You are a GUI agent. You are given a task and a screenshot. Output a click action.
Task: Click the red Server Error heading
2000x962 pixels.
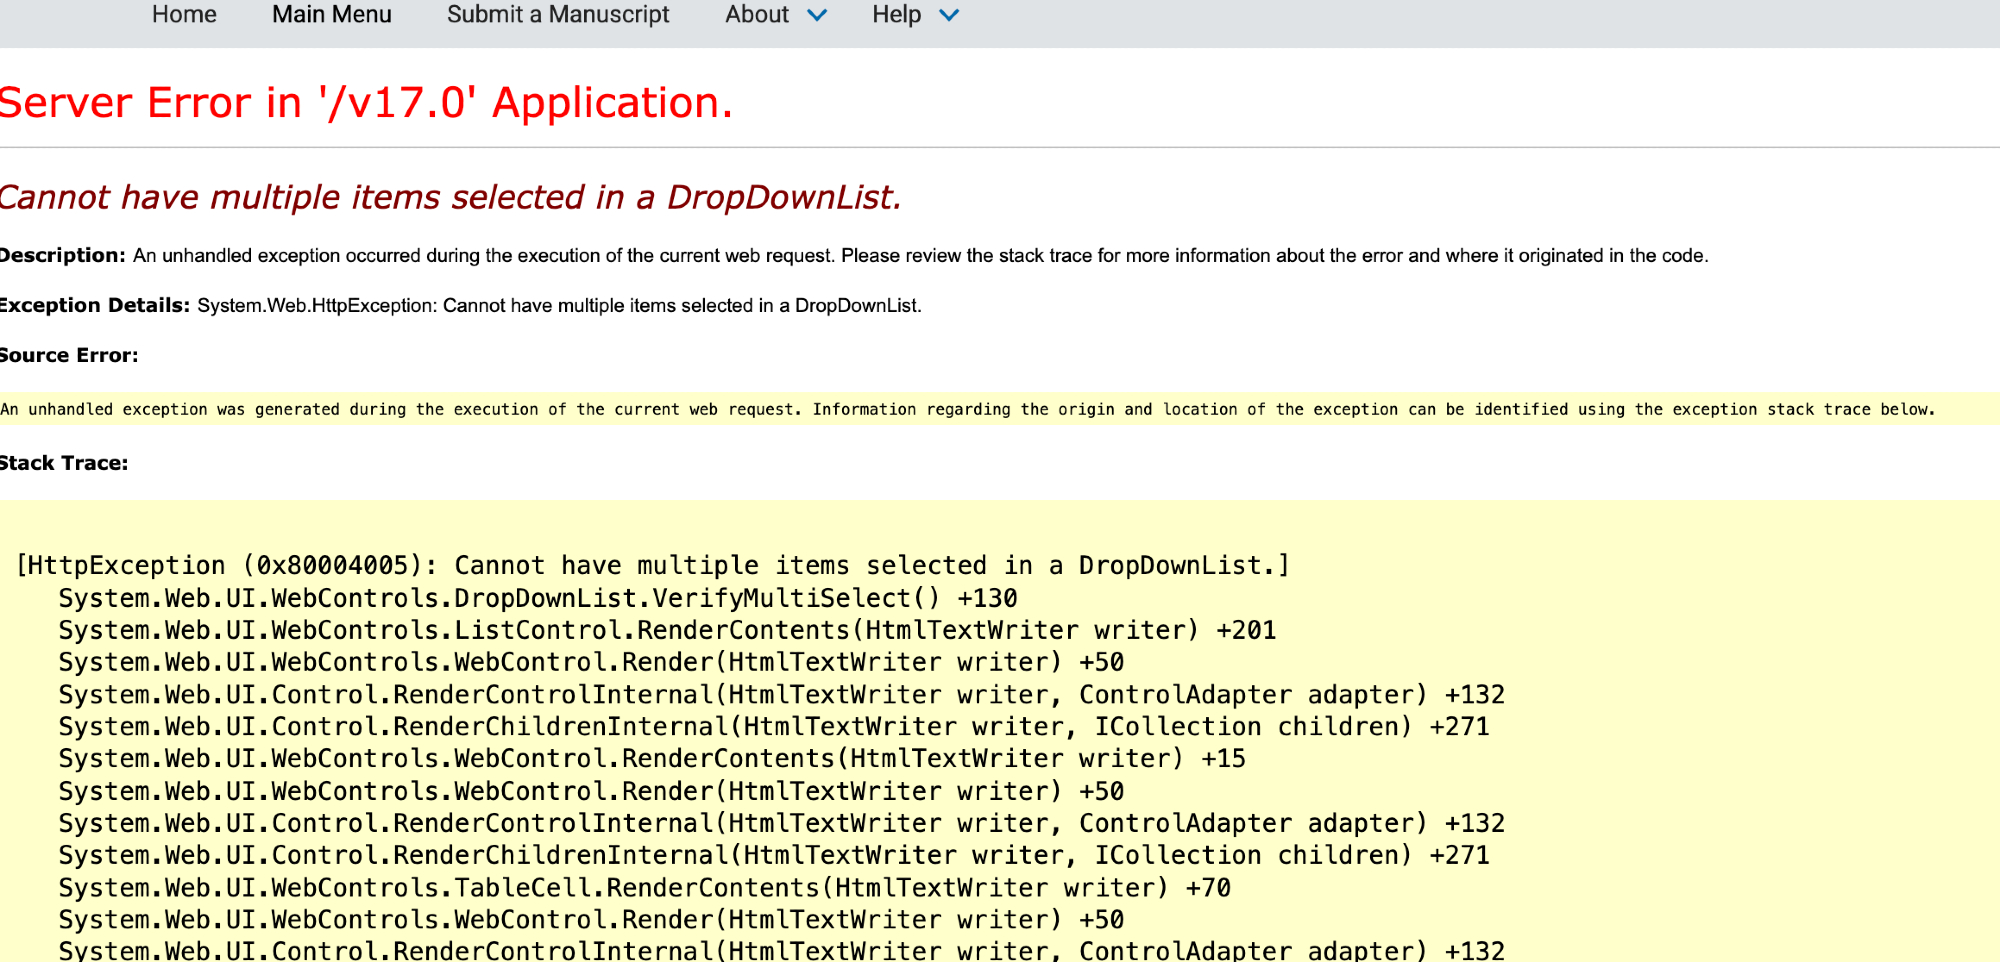coord(366,103)
